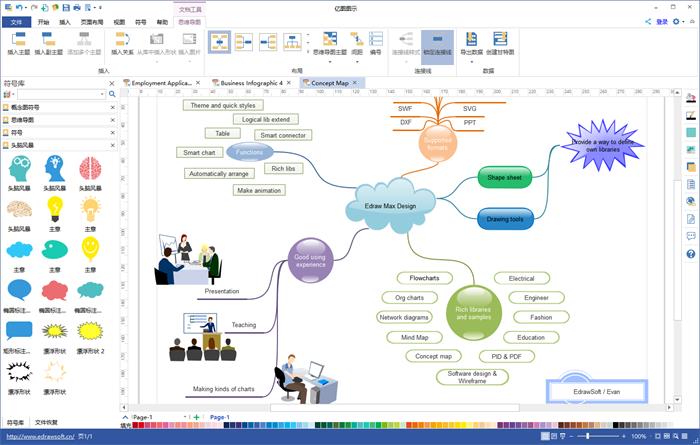Pick the red swatch in color palette bar

137,426
